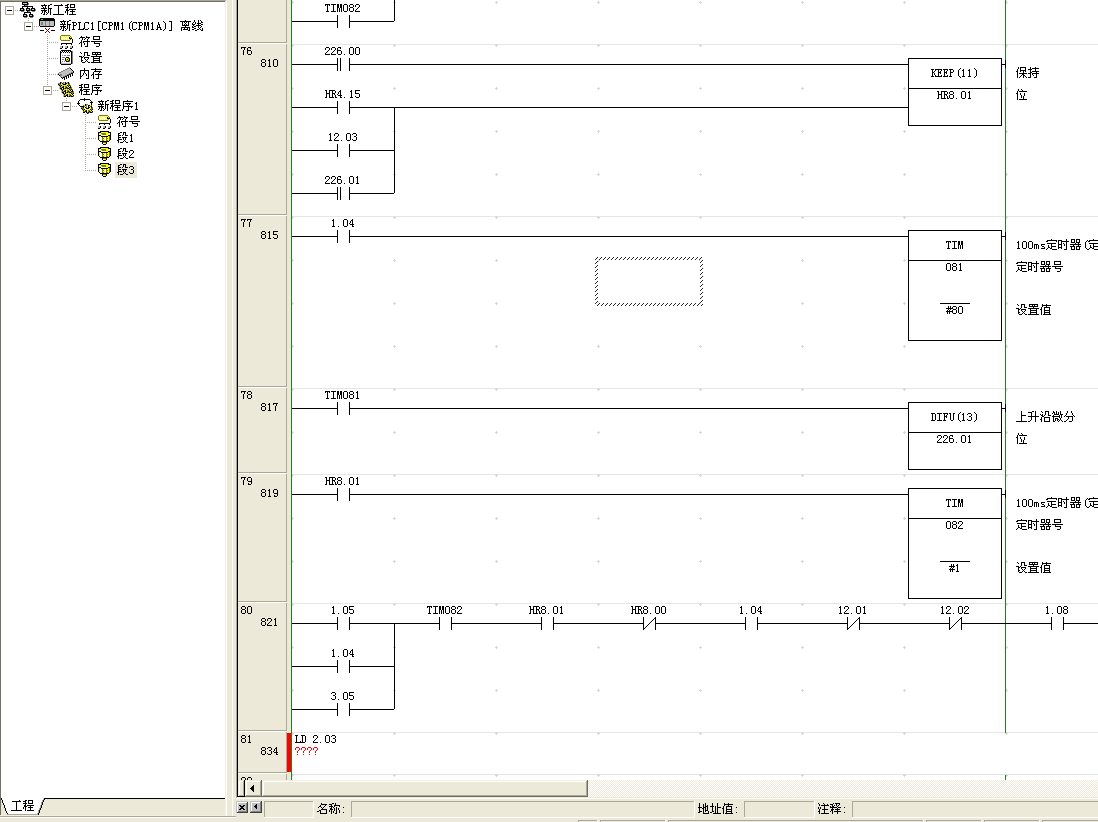Click the horizontal scrollbar left arrow
Screen dimensions: 1098x822
252,788
